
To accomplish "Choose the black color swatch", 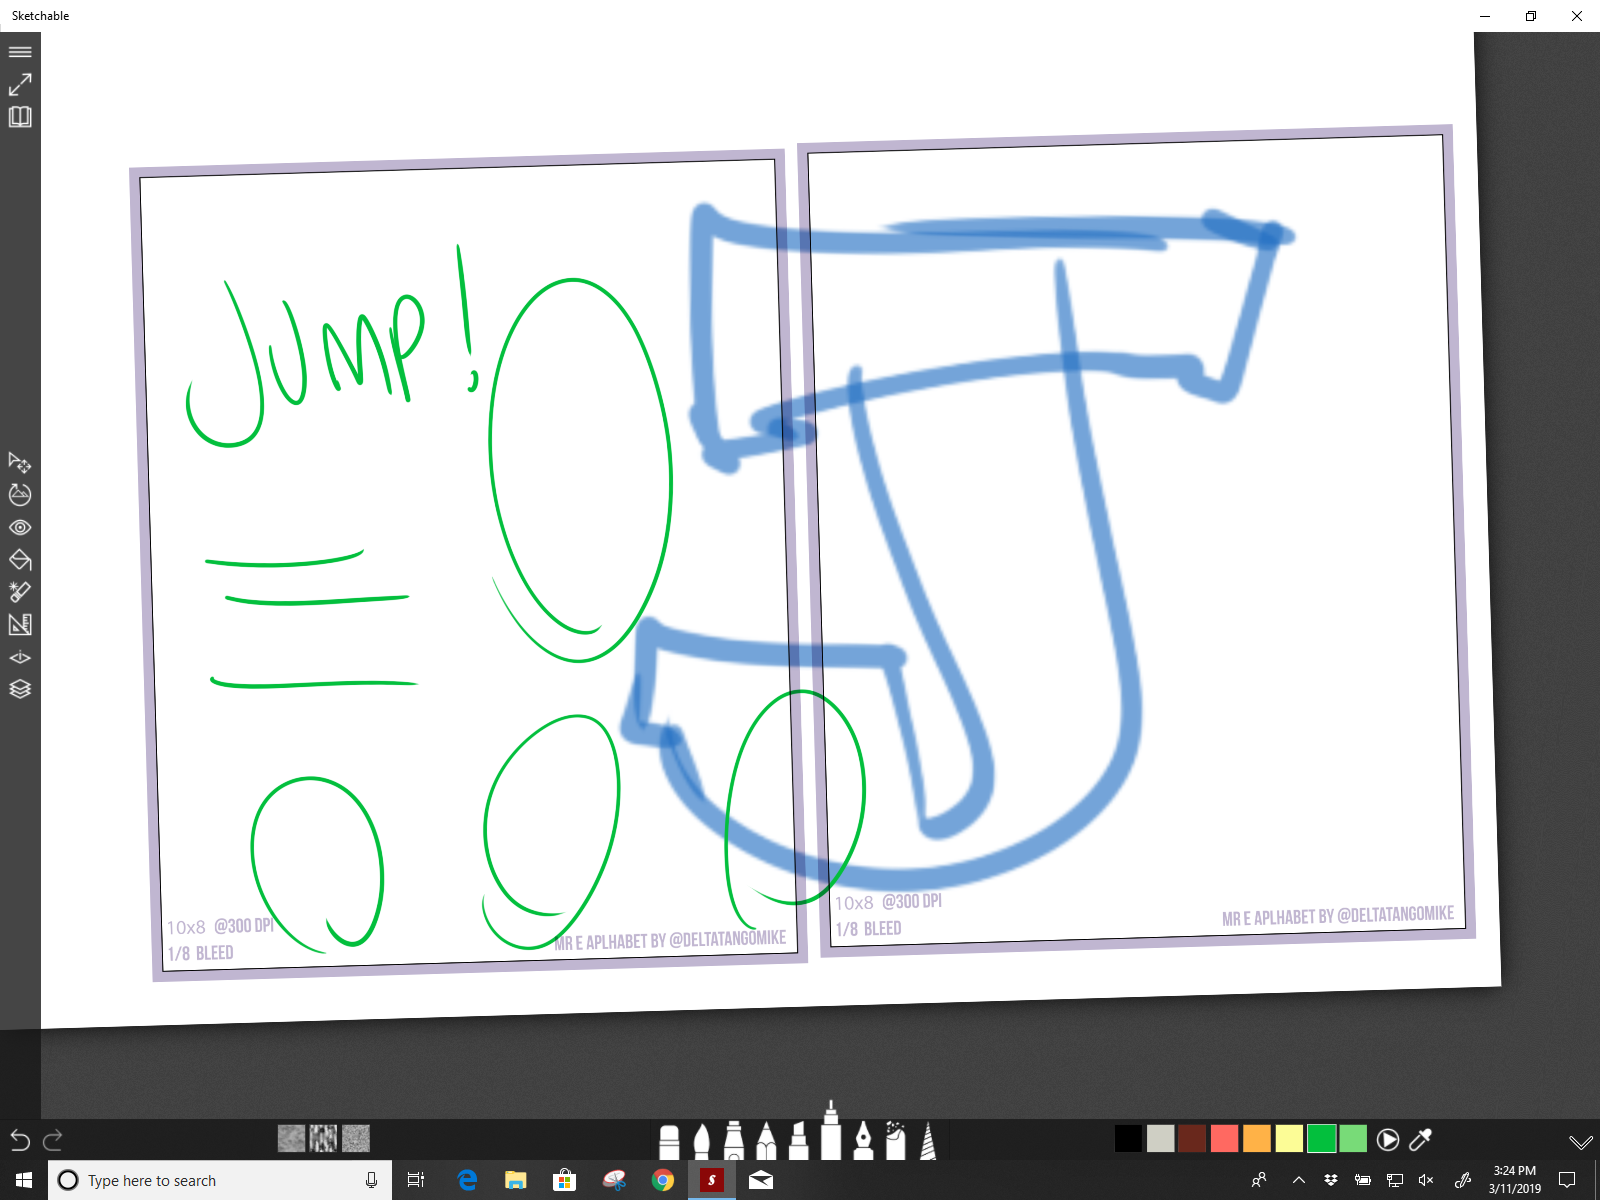I will pyautogui.click(x=1128, y=1139).
